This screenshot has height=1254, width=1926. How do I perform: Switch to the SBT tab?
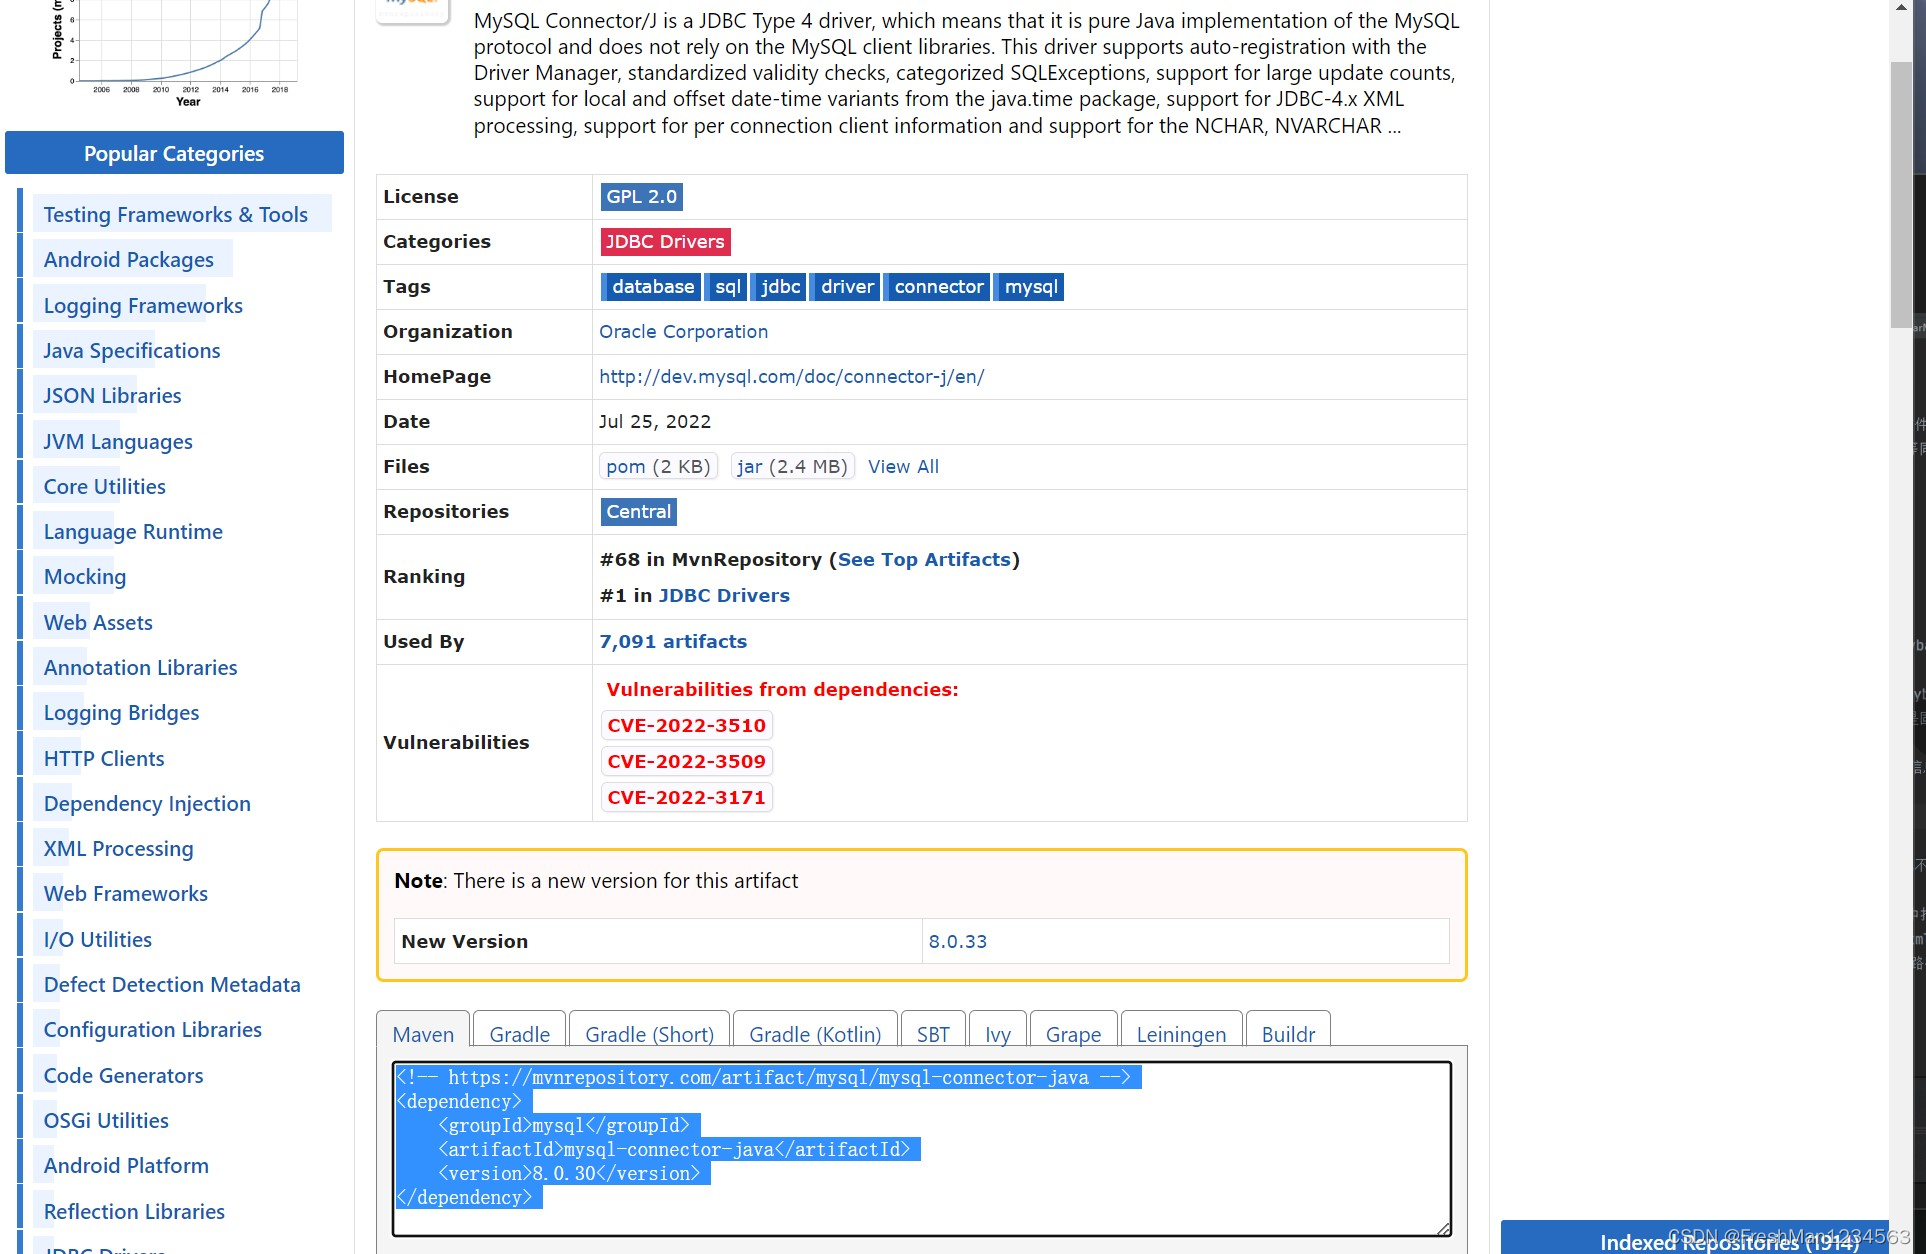932,1034
